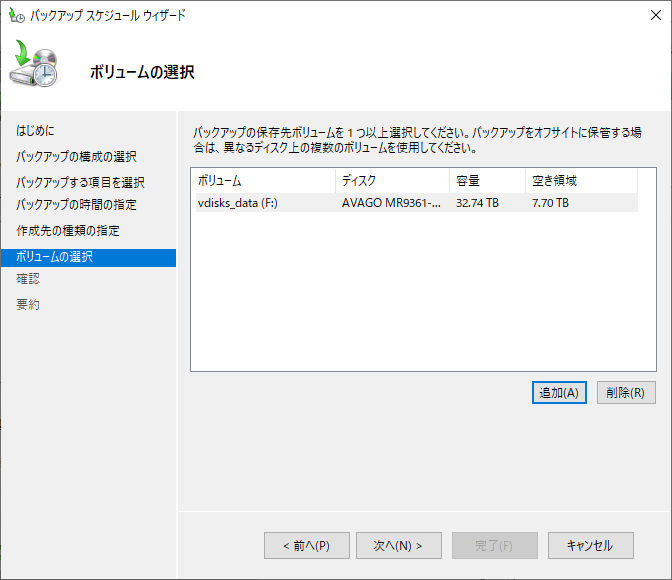Go to the はじめに step
This screenshot has height=580, width=672.
tap(35, 130)
